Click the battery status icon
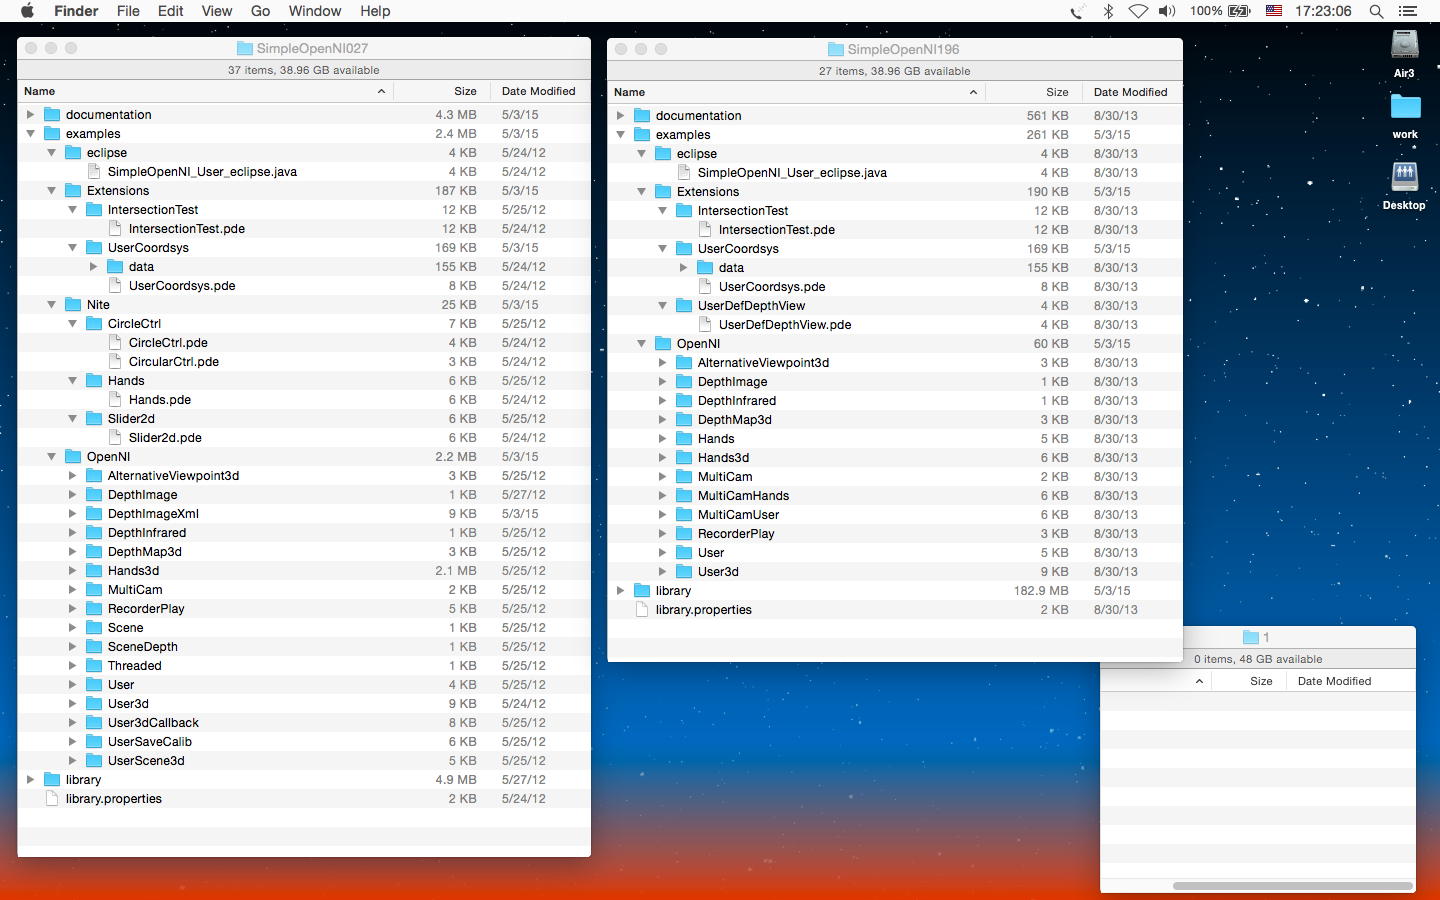This screenshot has height=900, width=1440. click(x=1239, y=11)
